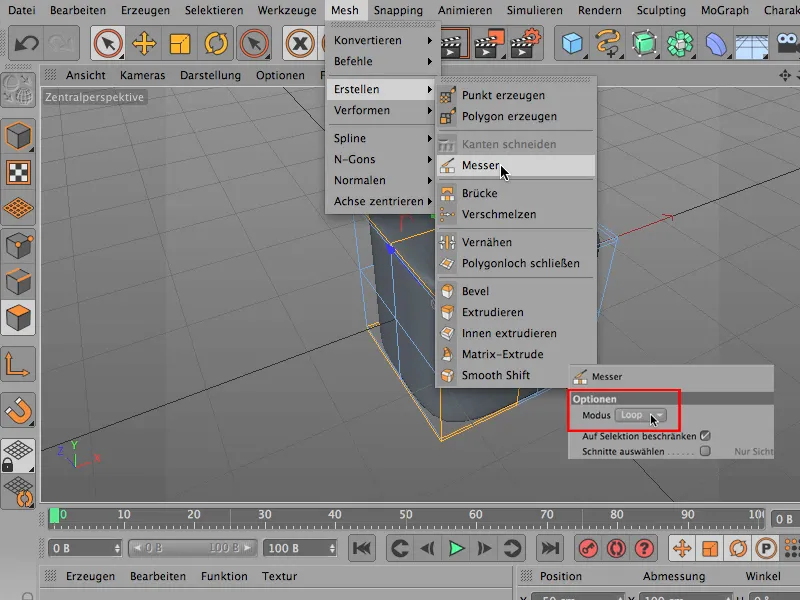This screenshot has height=600, width=800.
Task: Open the viewport Kameras menu
Action: 142,75
